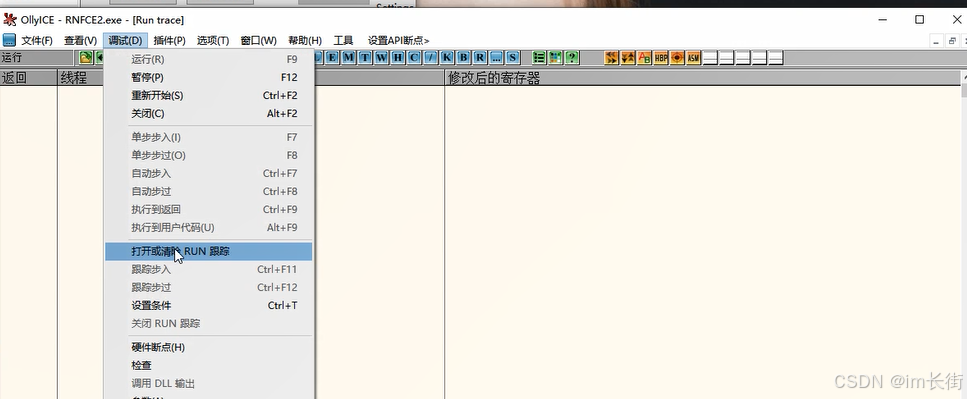This screenshot has width=967, height=399.
Task: Open the 查看(V) menu
Action: coord(80,41)
